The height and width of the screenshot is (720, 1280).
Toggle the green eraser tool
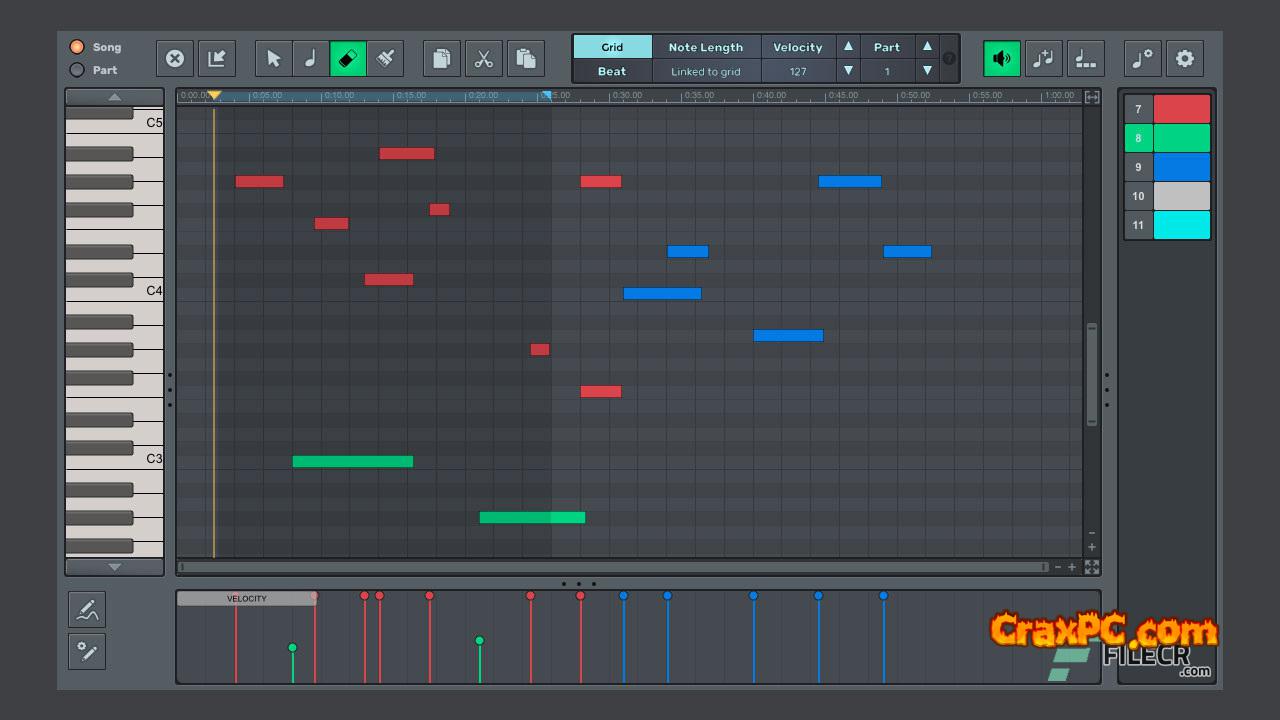pos(348,59)
